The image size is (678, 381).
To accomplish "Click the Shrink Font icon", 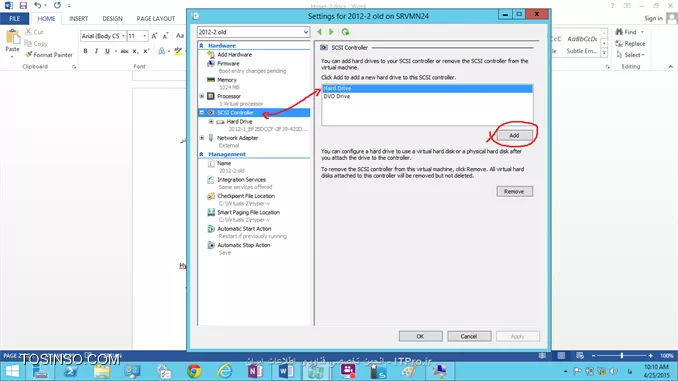I will click(165, 36).
